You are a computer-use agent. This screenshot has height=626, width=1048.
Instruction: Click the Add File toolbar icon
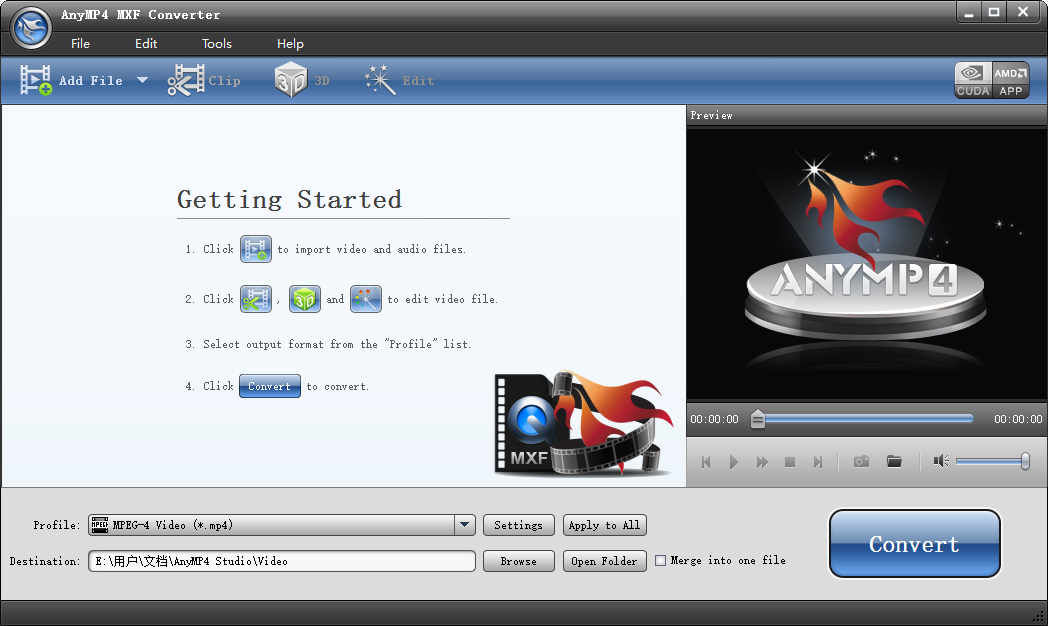coord(36,80)
